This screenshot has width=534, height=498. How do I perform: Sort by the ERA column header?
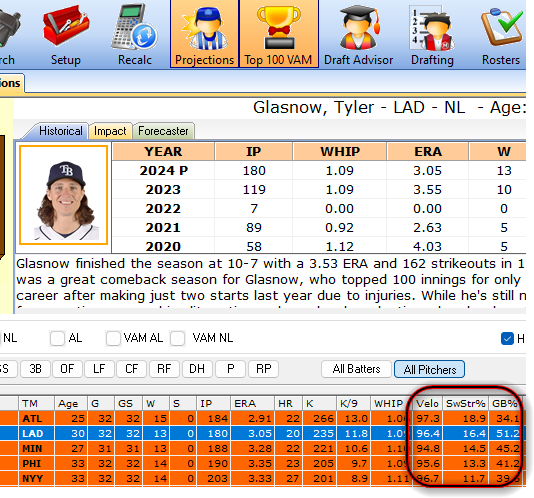coord(252,404)
